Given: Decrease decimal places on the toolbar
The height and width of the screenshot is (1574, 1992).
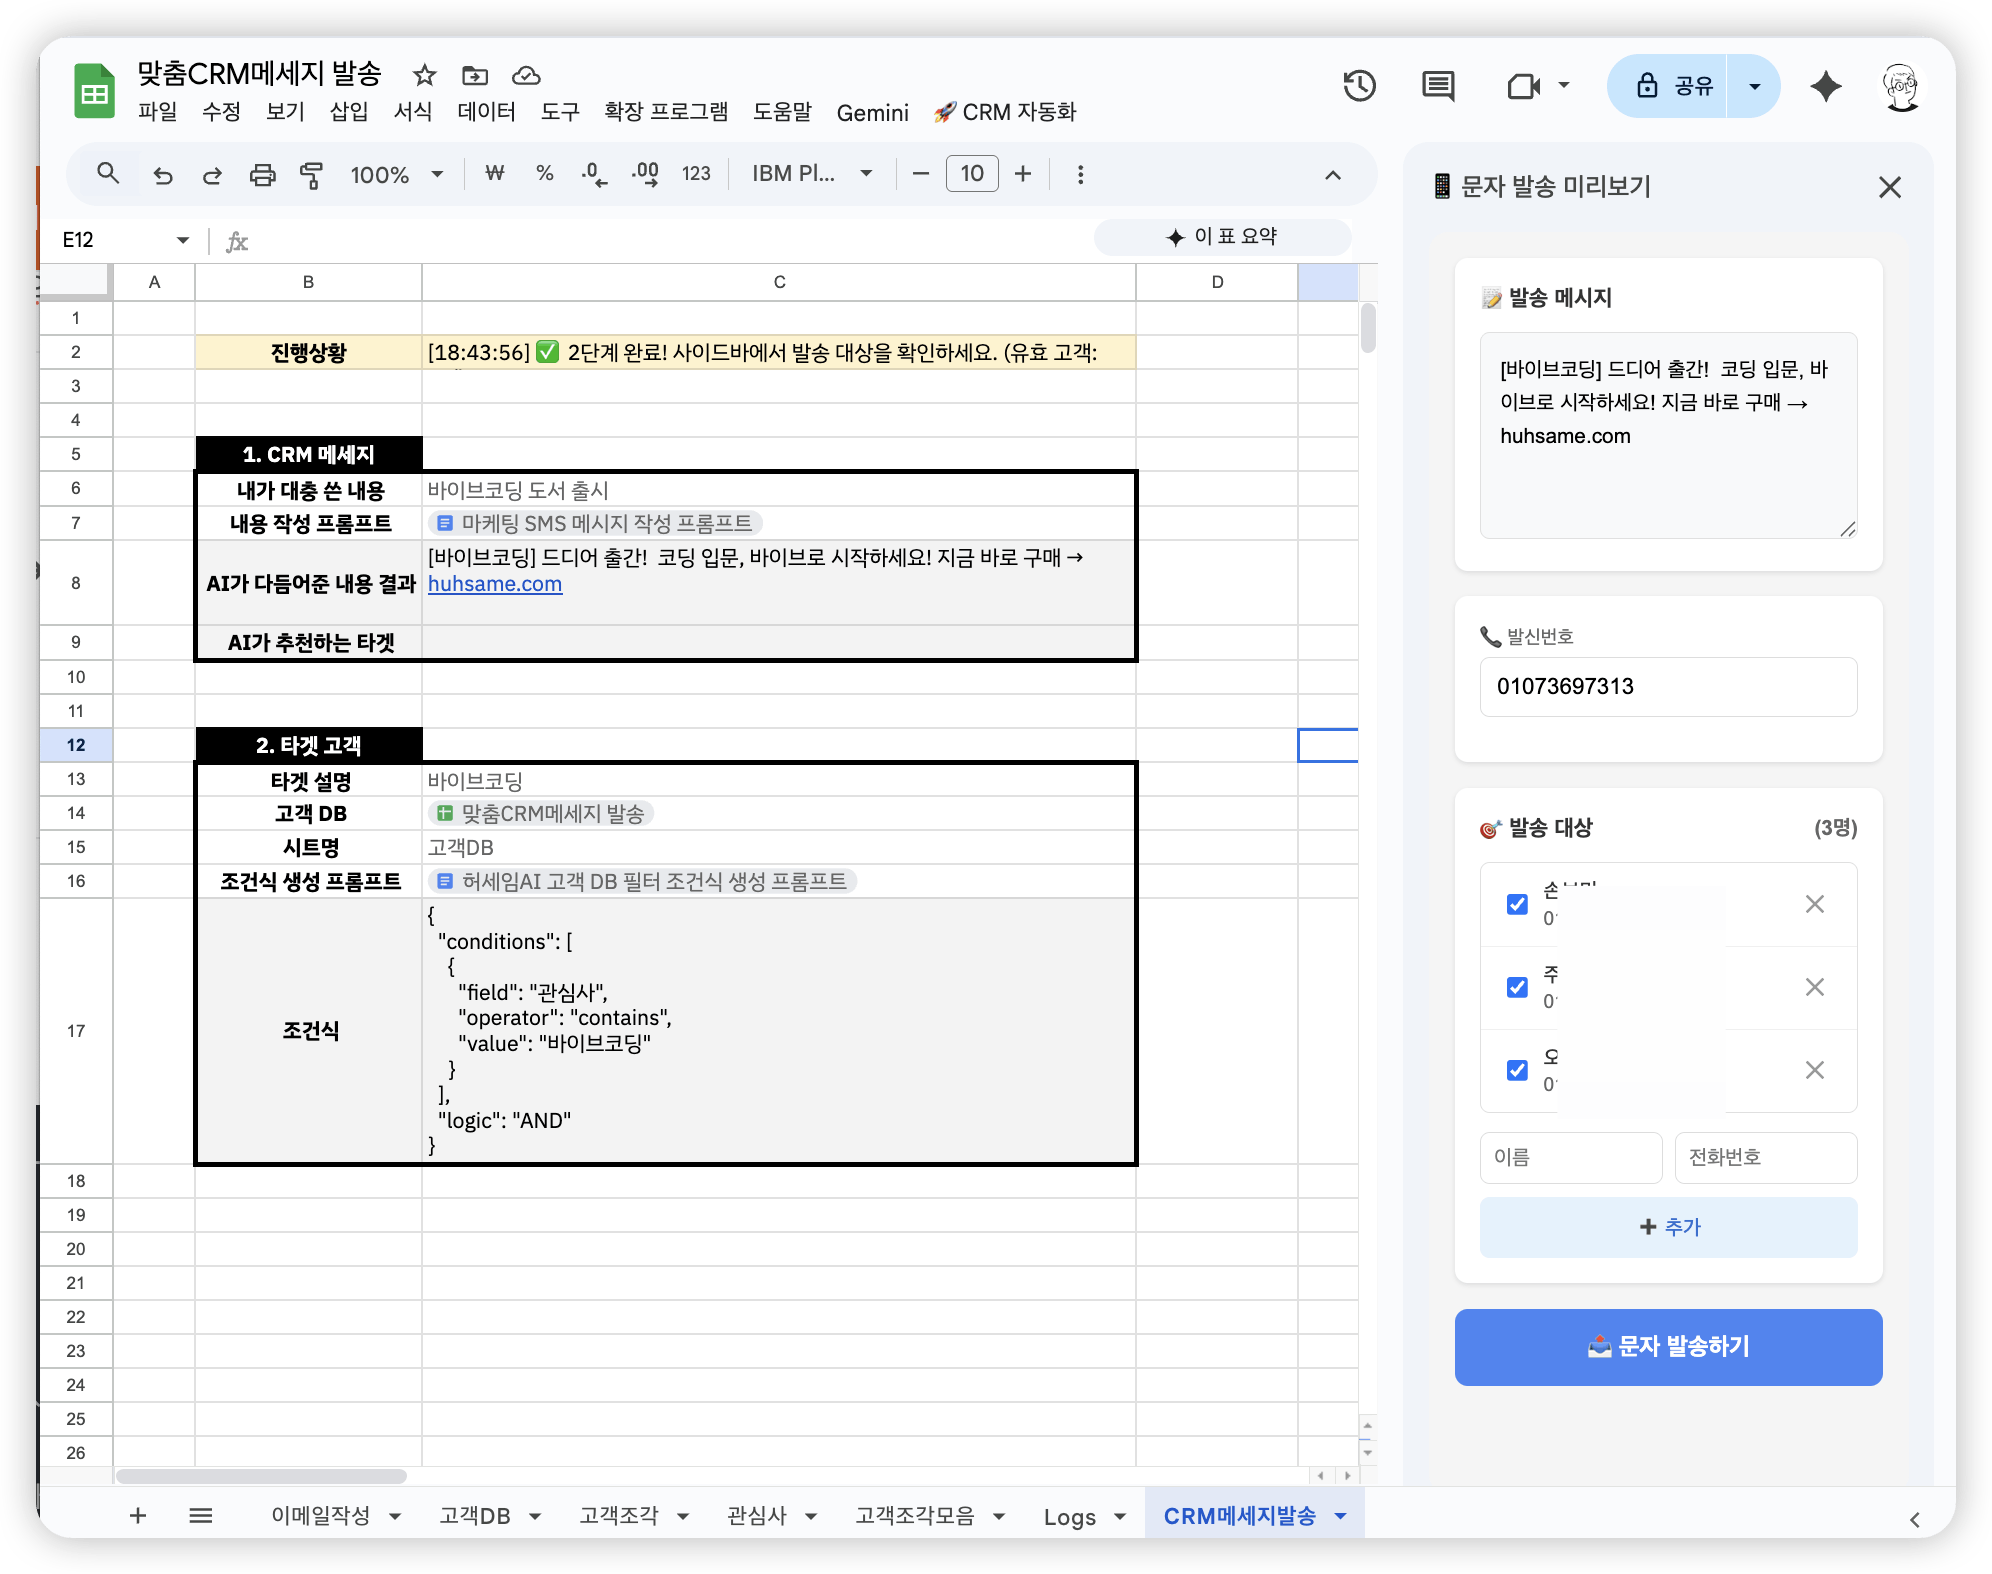Looking at the screenshot, I should [x=594, y=173].
